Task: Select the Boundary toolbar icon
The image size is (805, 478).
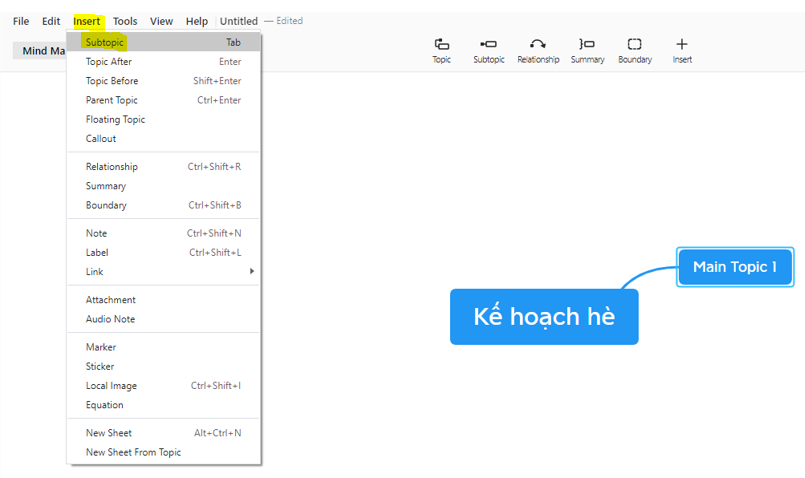Action: tap(634, 44)
